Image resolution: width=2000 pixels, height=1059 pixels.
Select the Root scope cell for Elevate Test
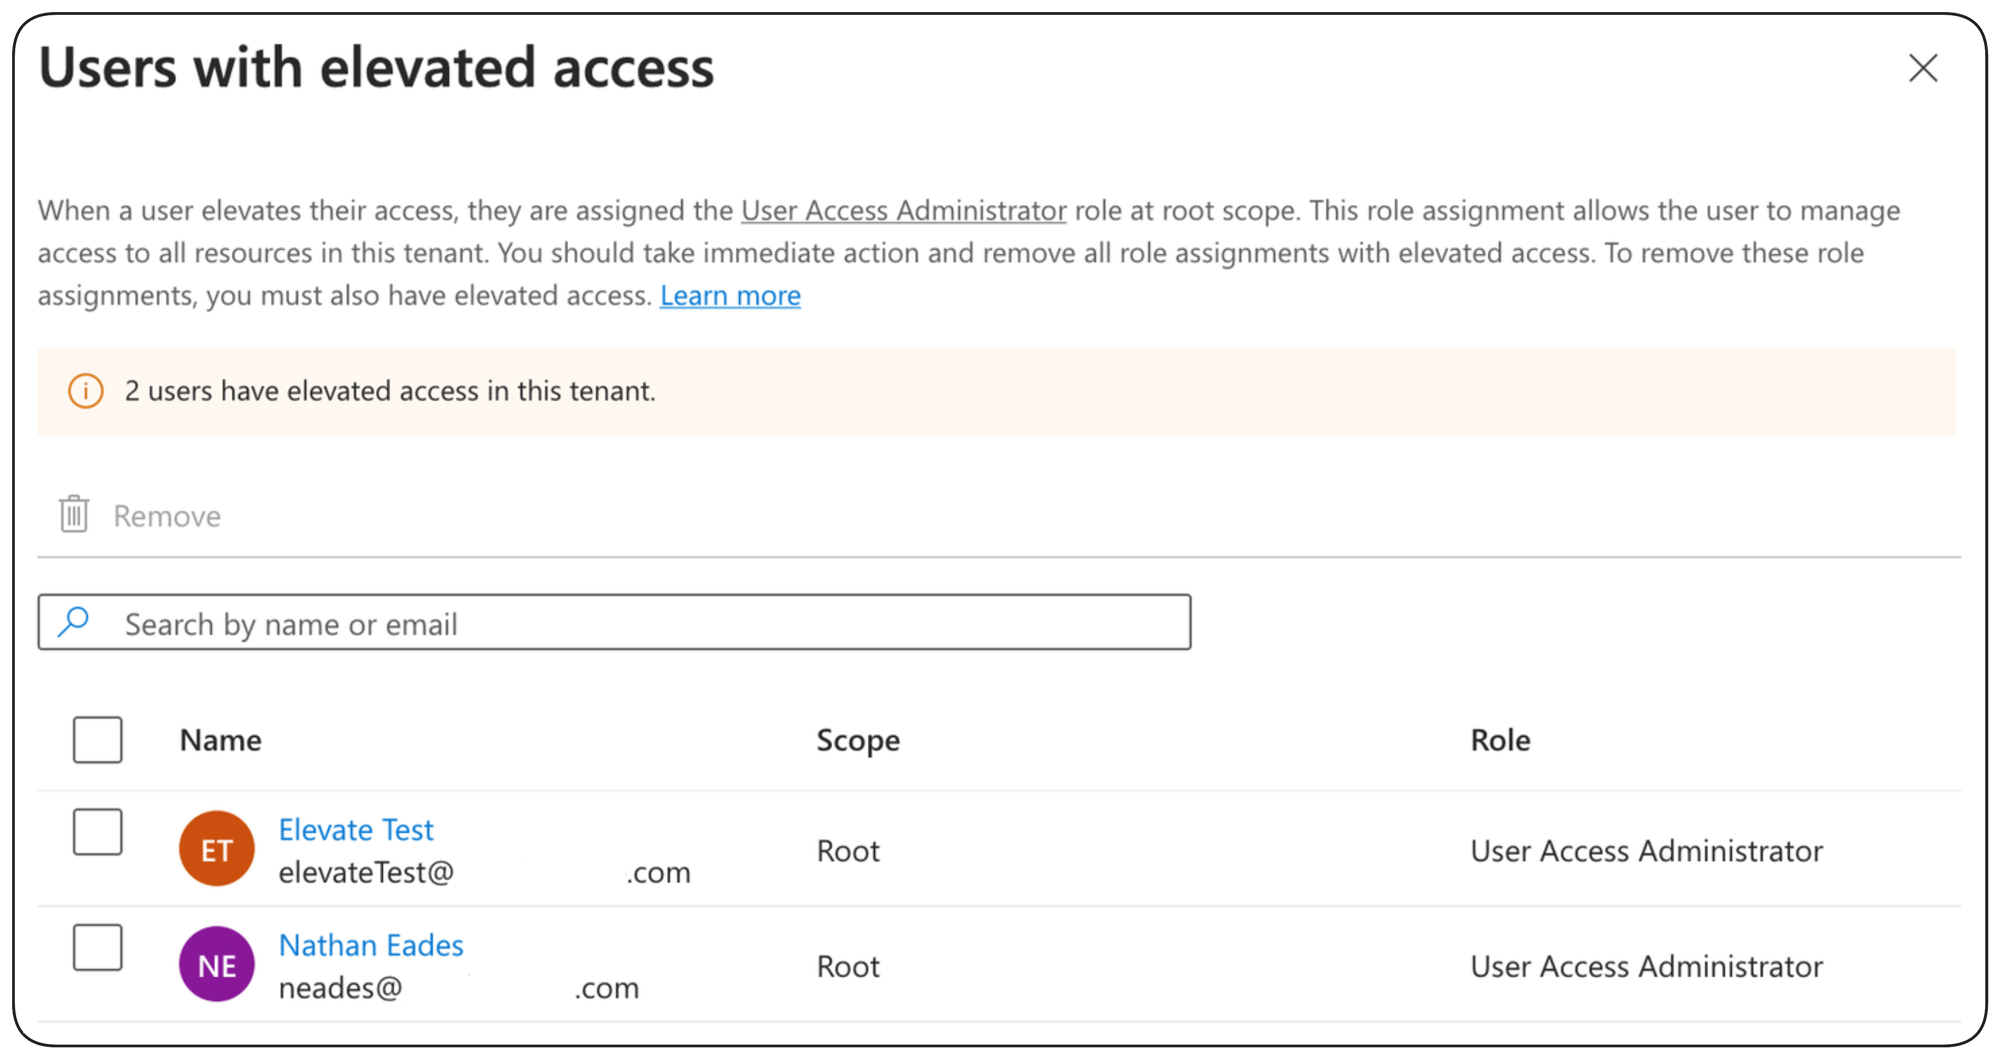click(x=847, y=850)
